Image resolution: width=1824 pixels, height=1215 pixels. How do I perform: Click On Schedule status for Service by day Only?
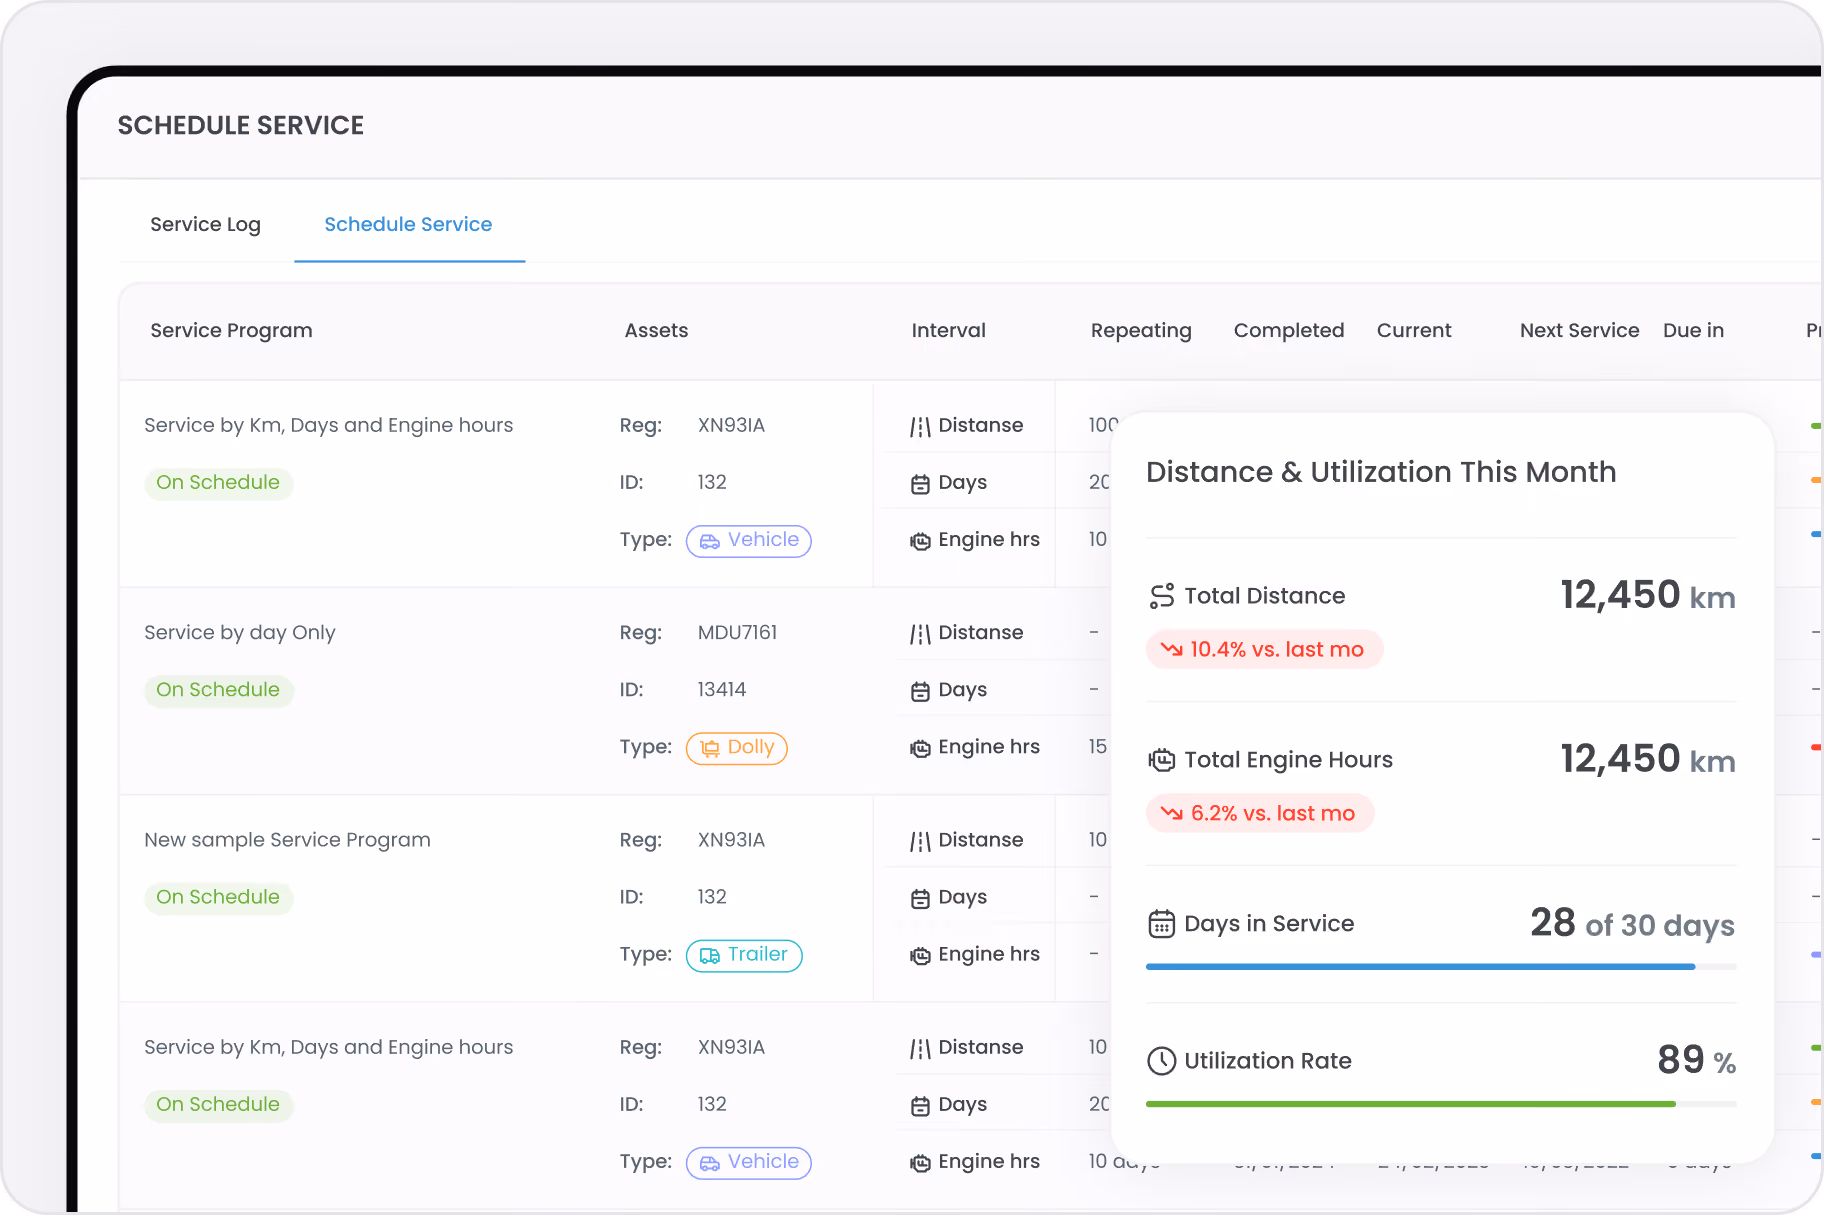(218, 690)
